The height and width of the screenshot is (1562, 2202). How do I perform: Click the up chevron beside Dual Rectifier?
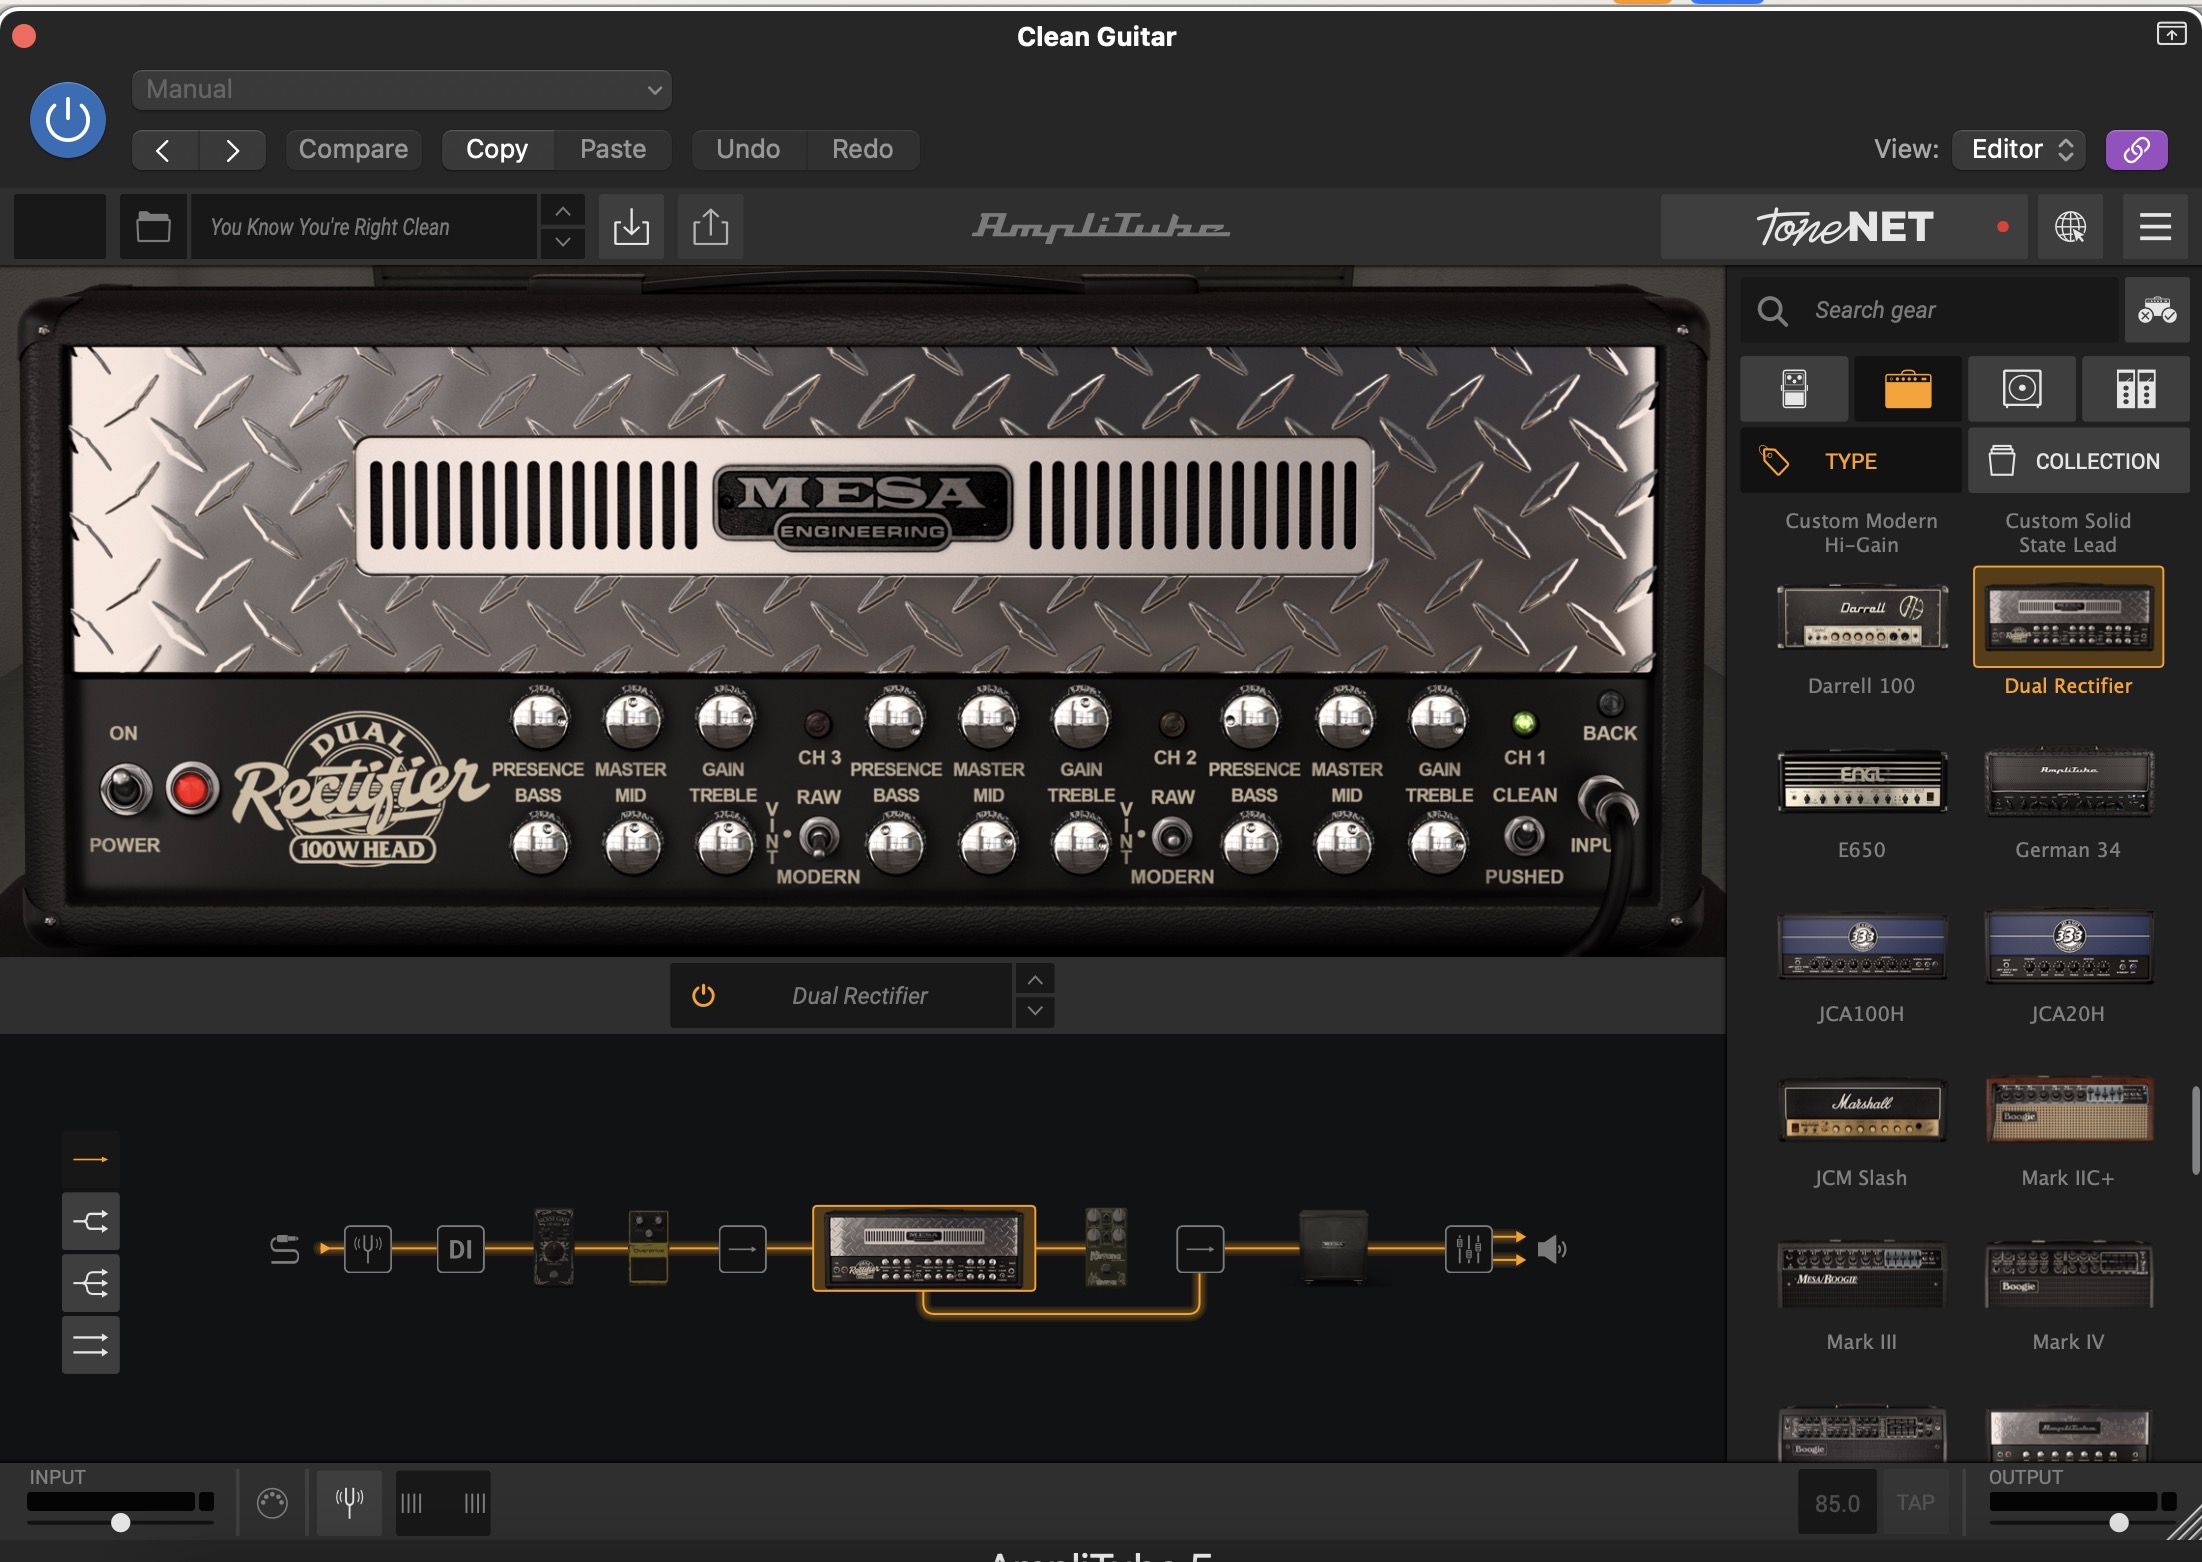[1035, 980]
